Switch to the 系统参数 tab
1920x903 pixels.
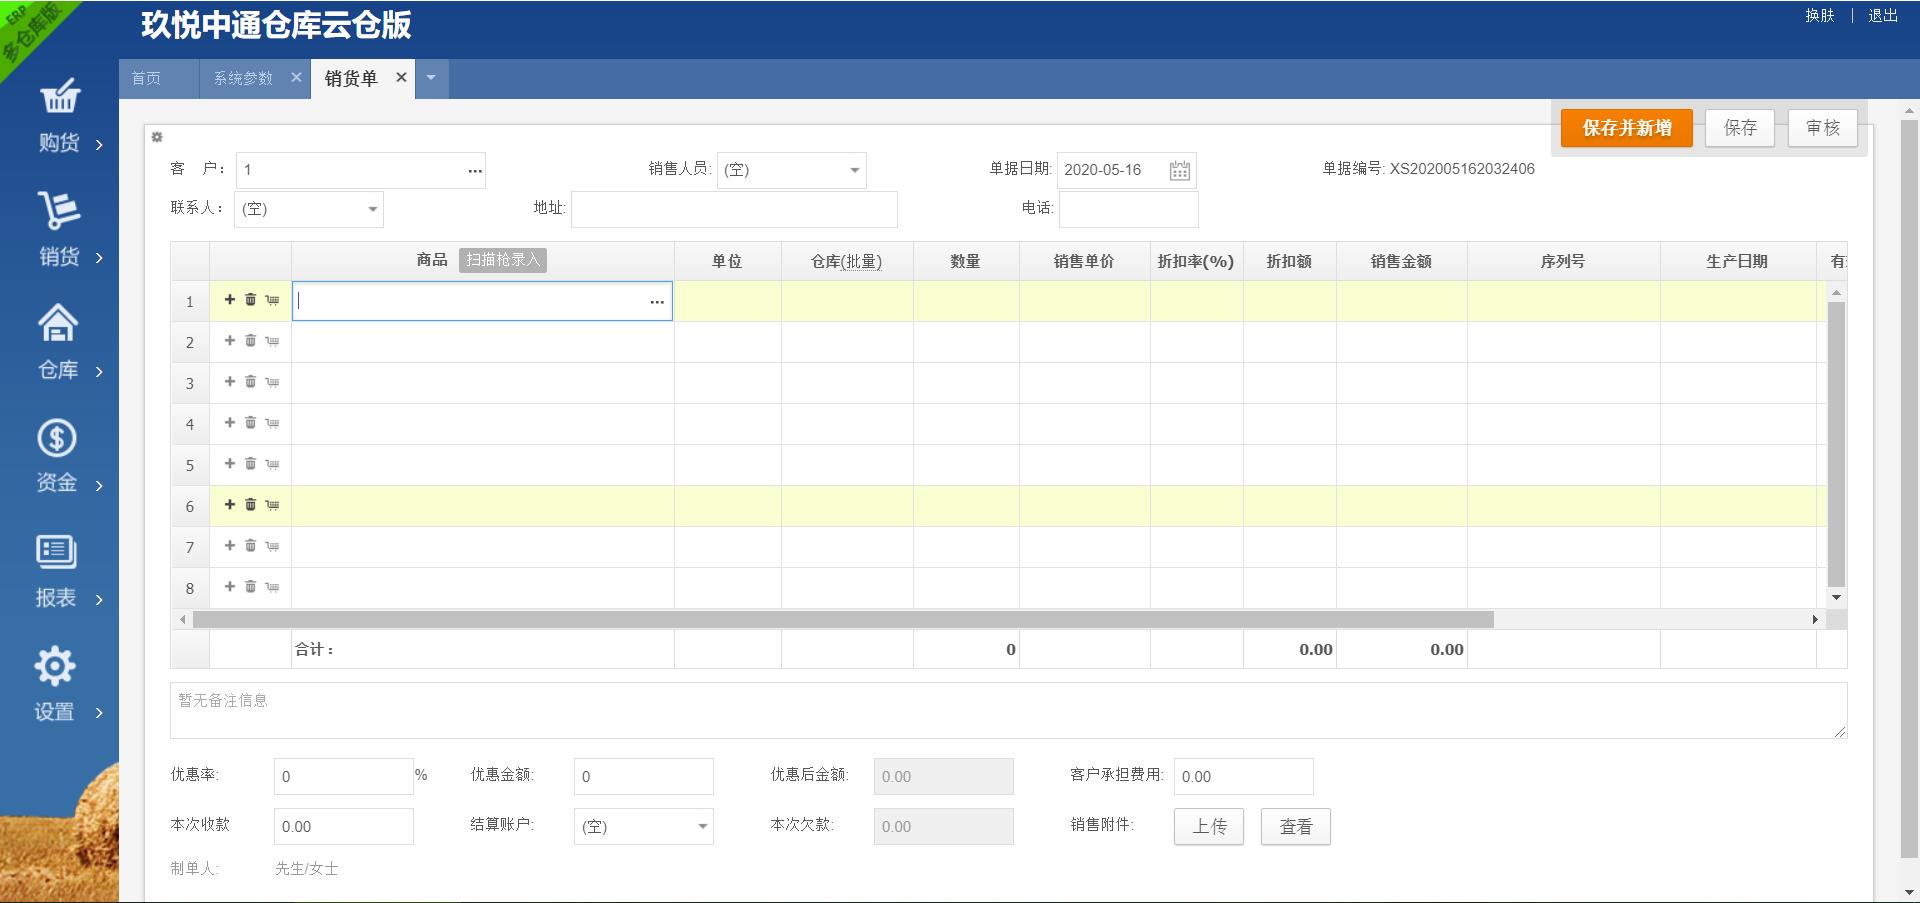tap(243, 78)
